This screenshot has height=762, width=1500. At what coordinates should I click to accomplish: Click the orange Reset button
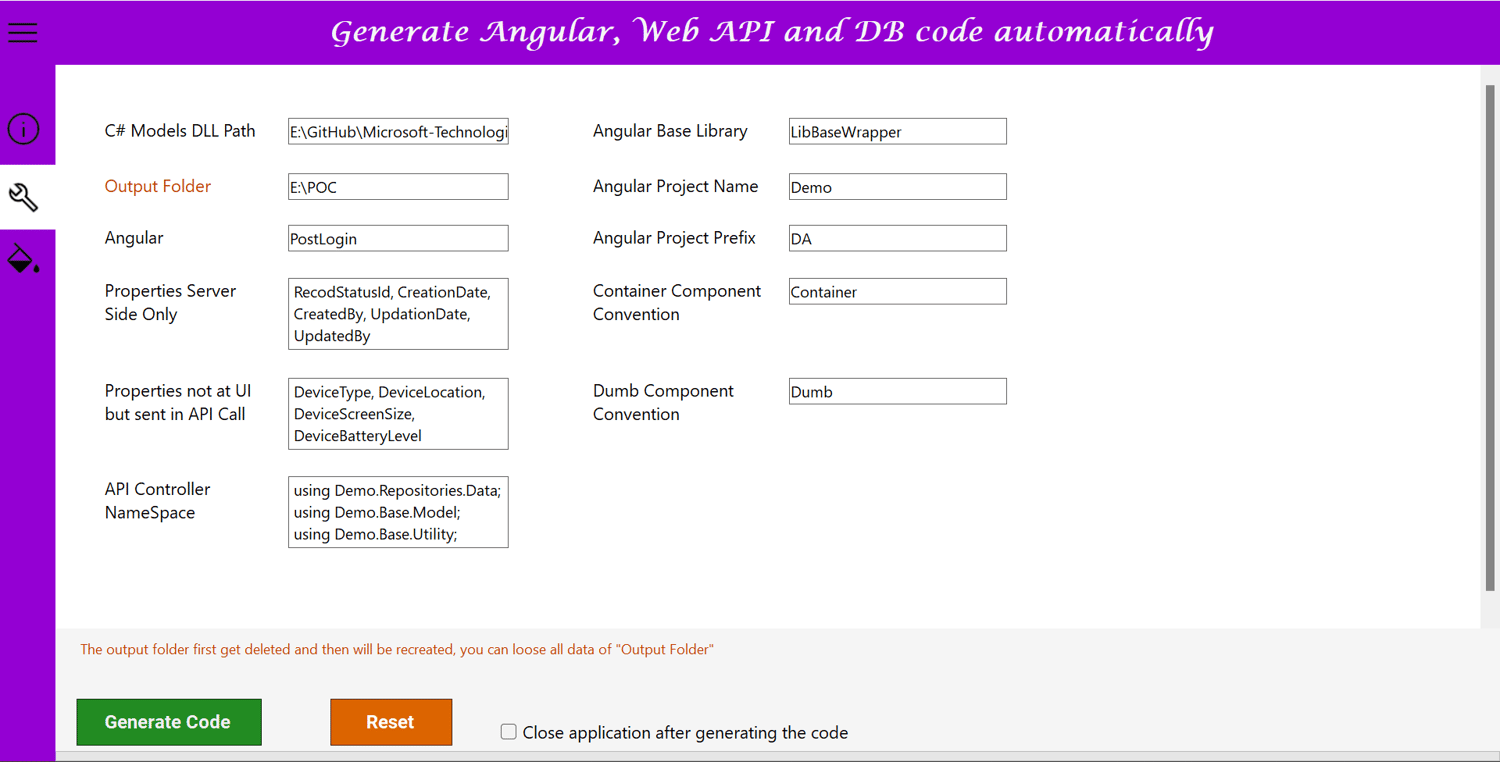tap(391, 722)
